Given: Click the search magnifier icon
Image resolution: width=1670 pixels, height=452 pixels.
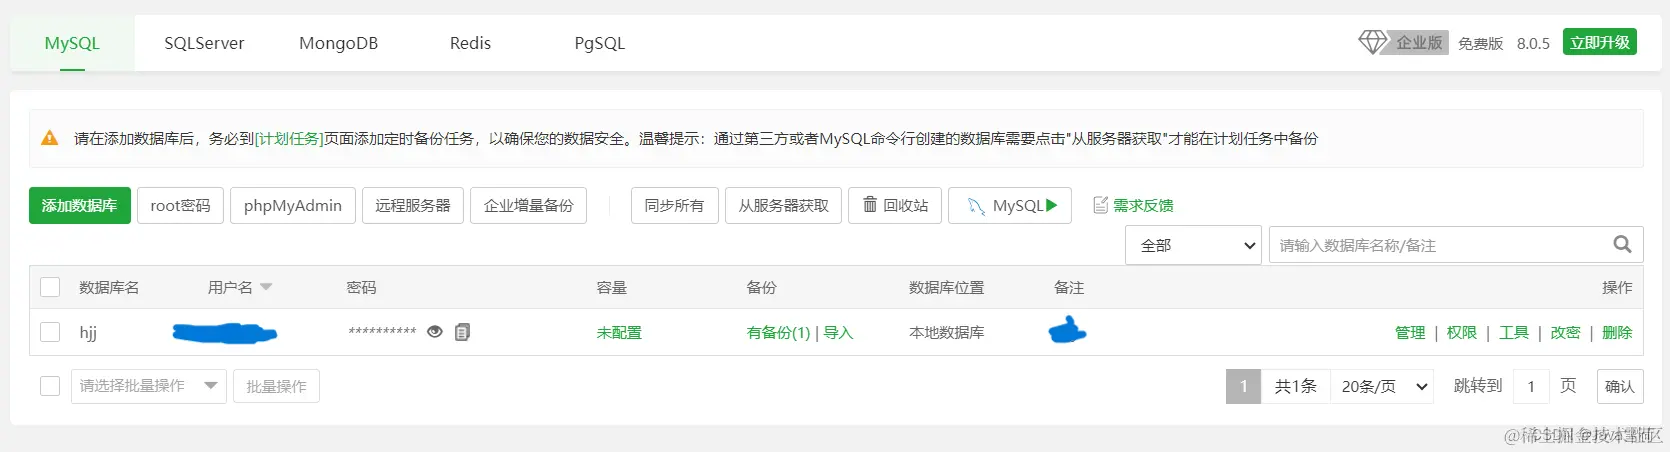Looking at the screenshot, I should point(1622,244).
